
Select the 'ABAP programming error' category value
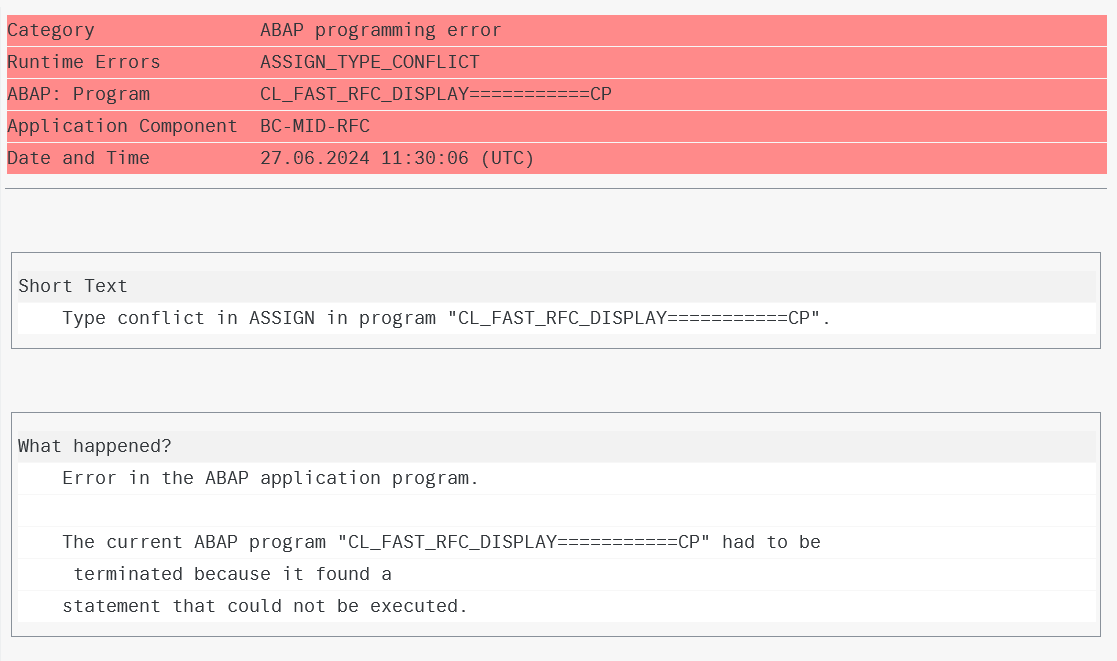click(x=380, y=30)
